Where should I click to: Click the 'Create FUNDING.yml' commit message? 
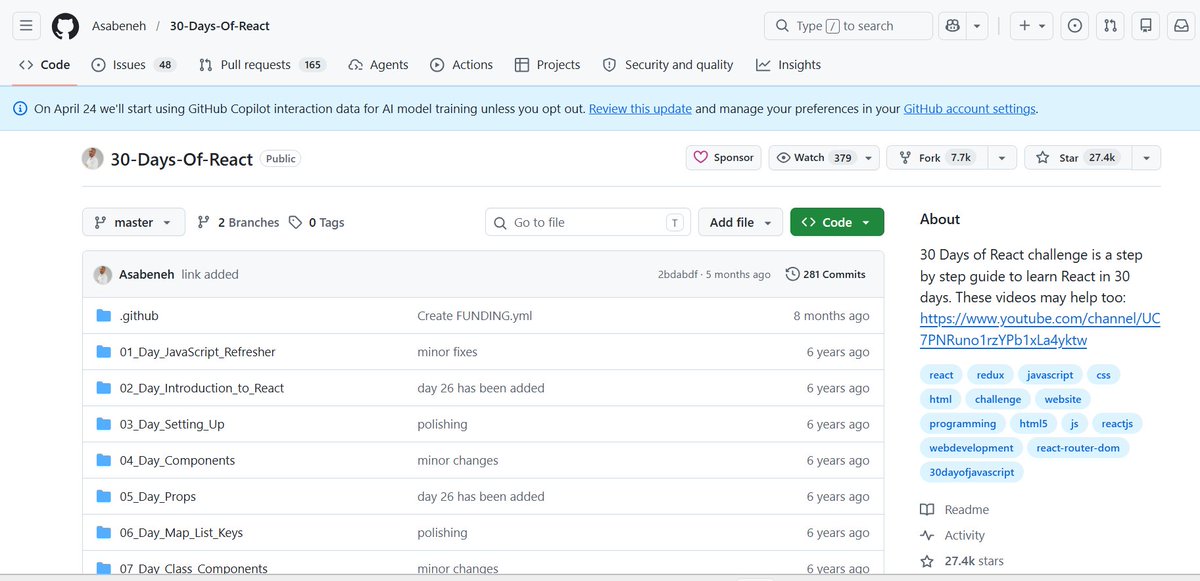coord(475,316)
